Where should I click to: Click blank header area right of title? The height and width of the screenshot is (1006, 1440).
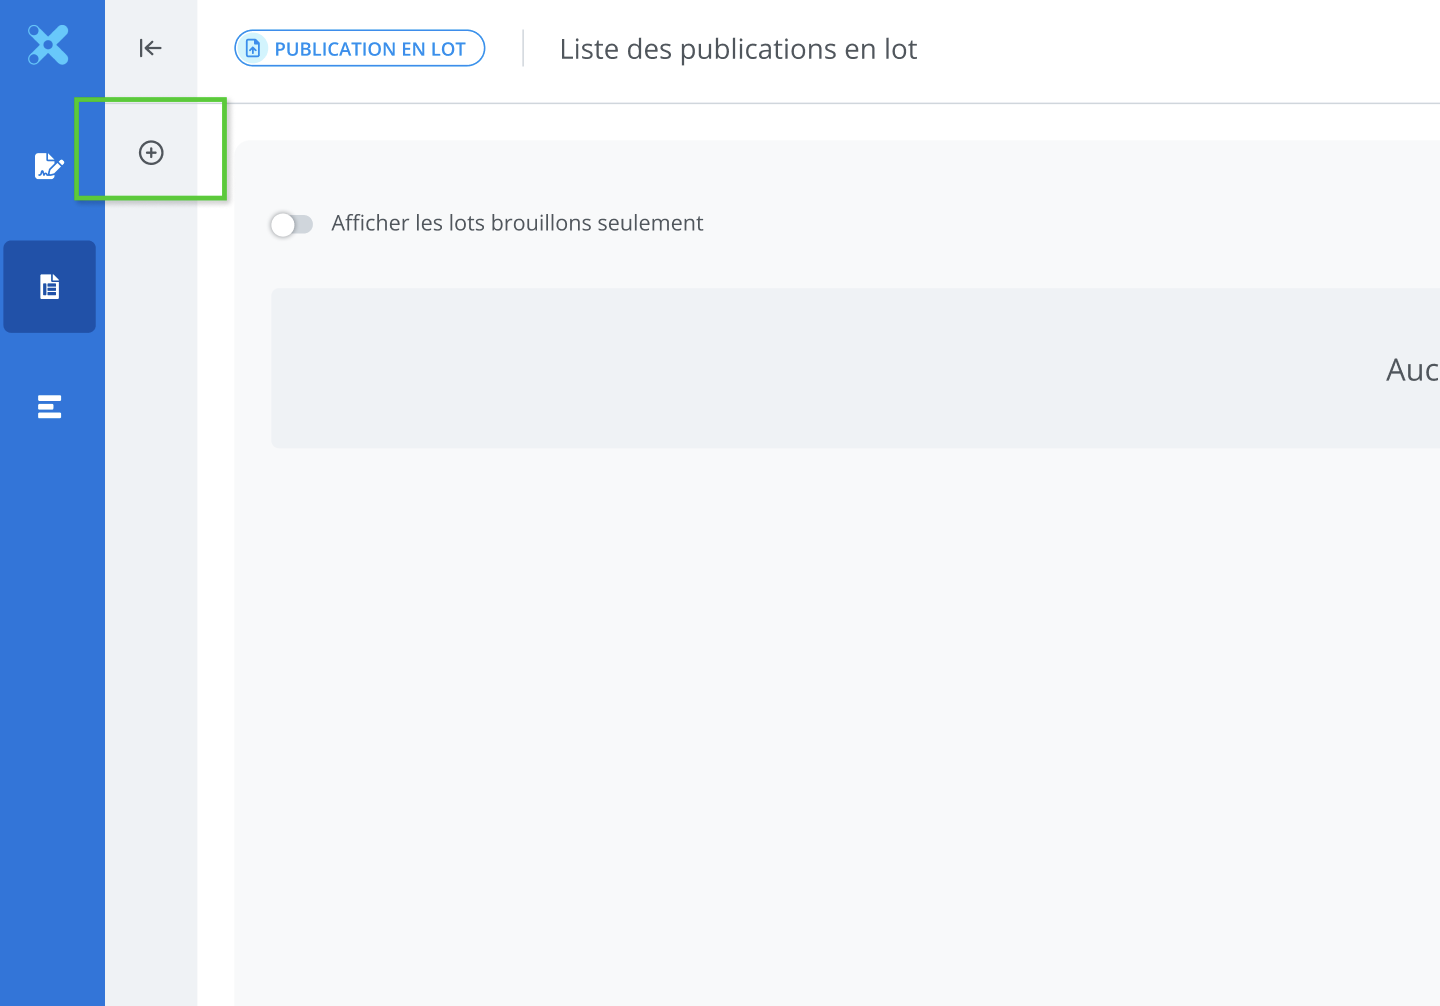point(1180,49)
